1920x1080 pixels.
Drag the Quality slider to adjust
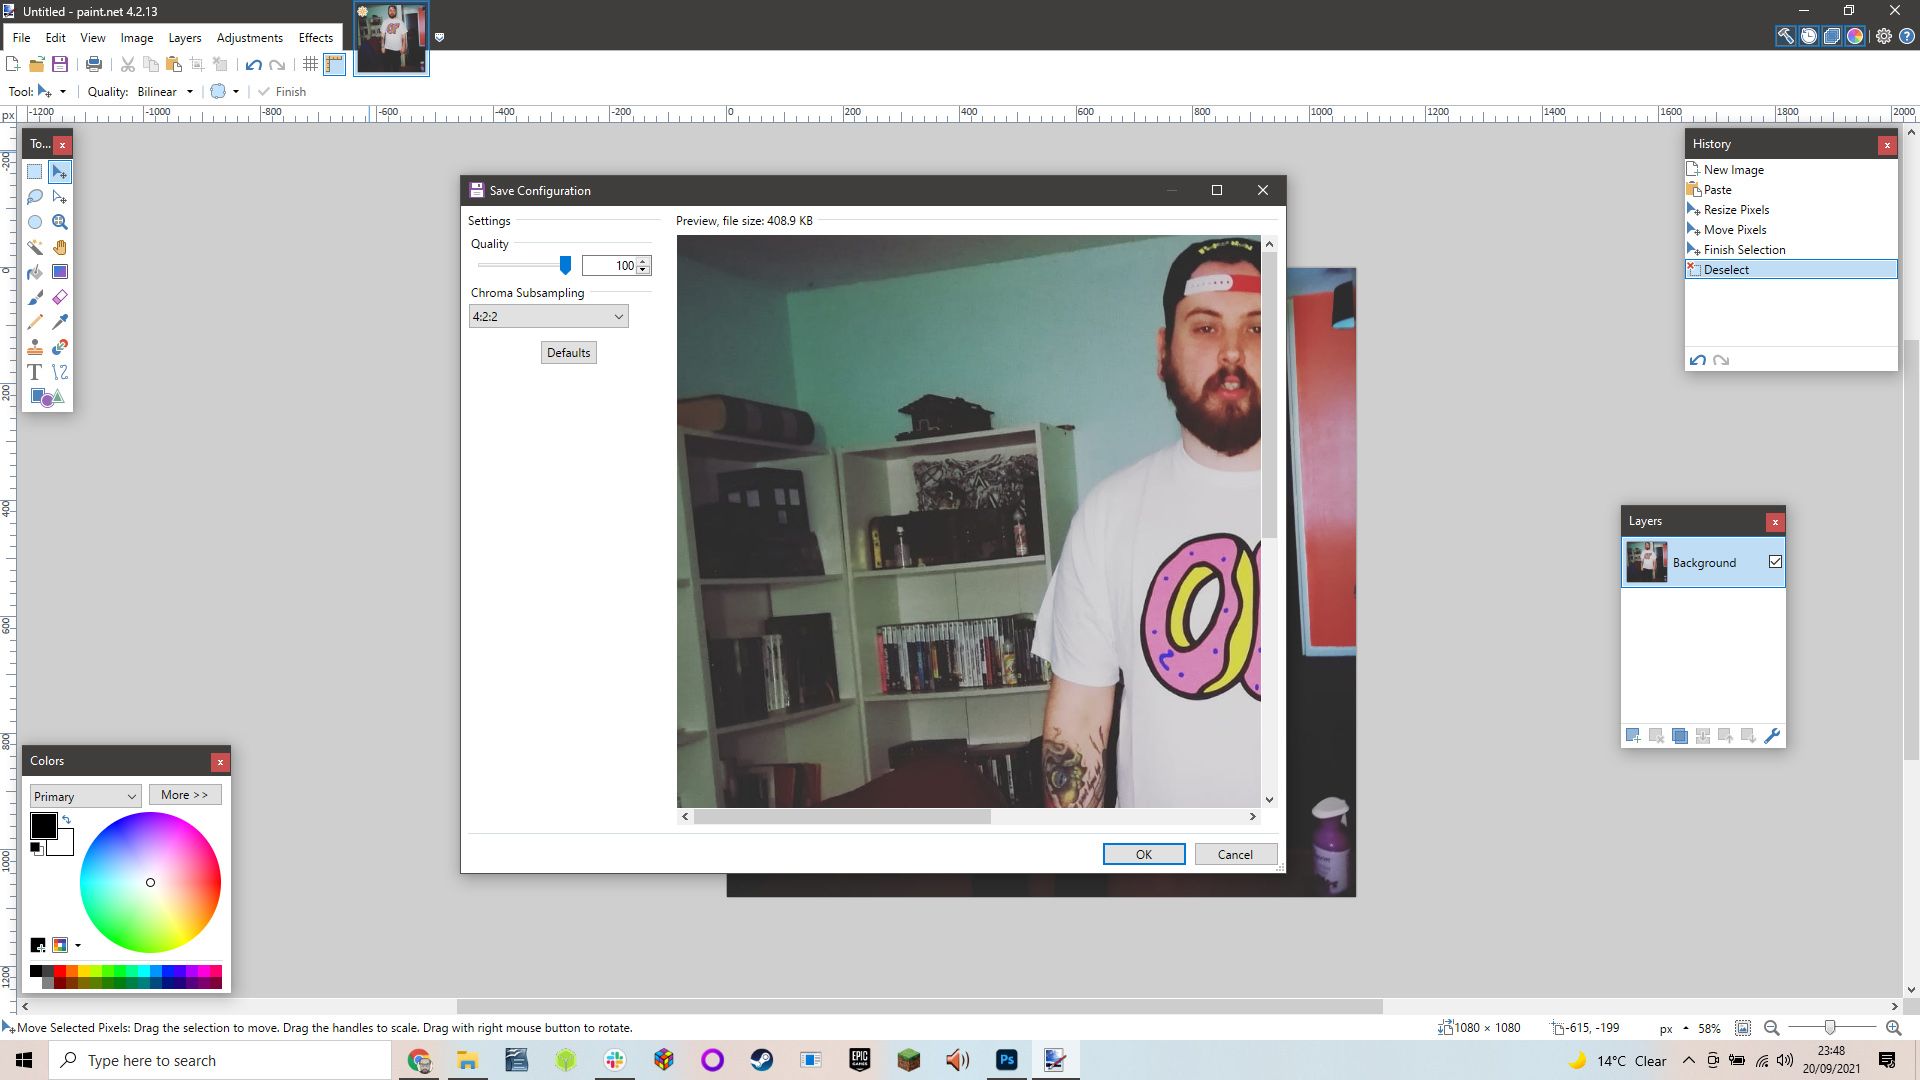(x=566, y=265)
